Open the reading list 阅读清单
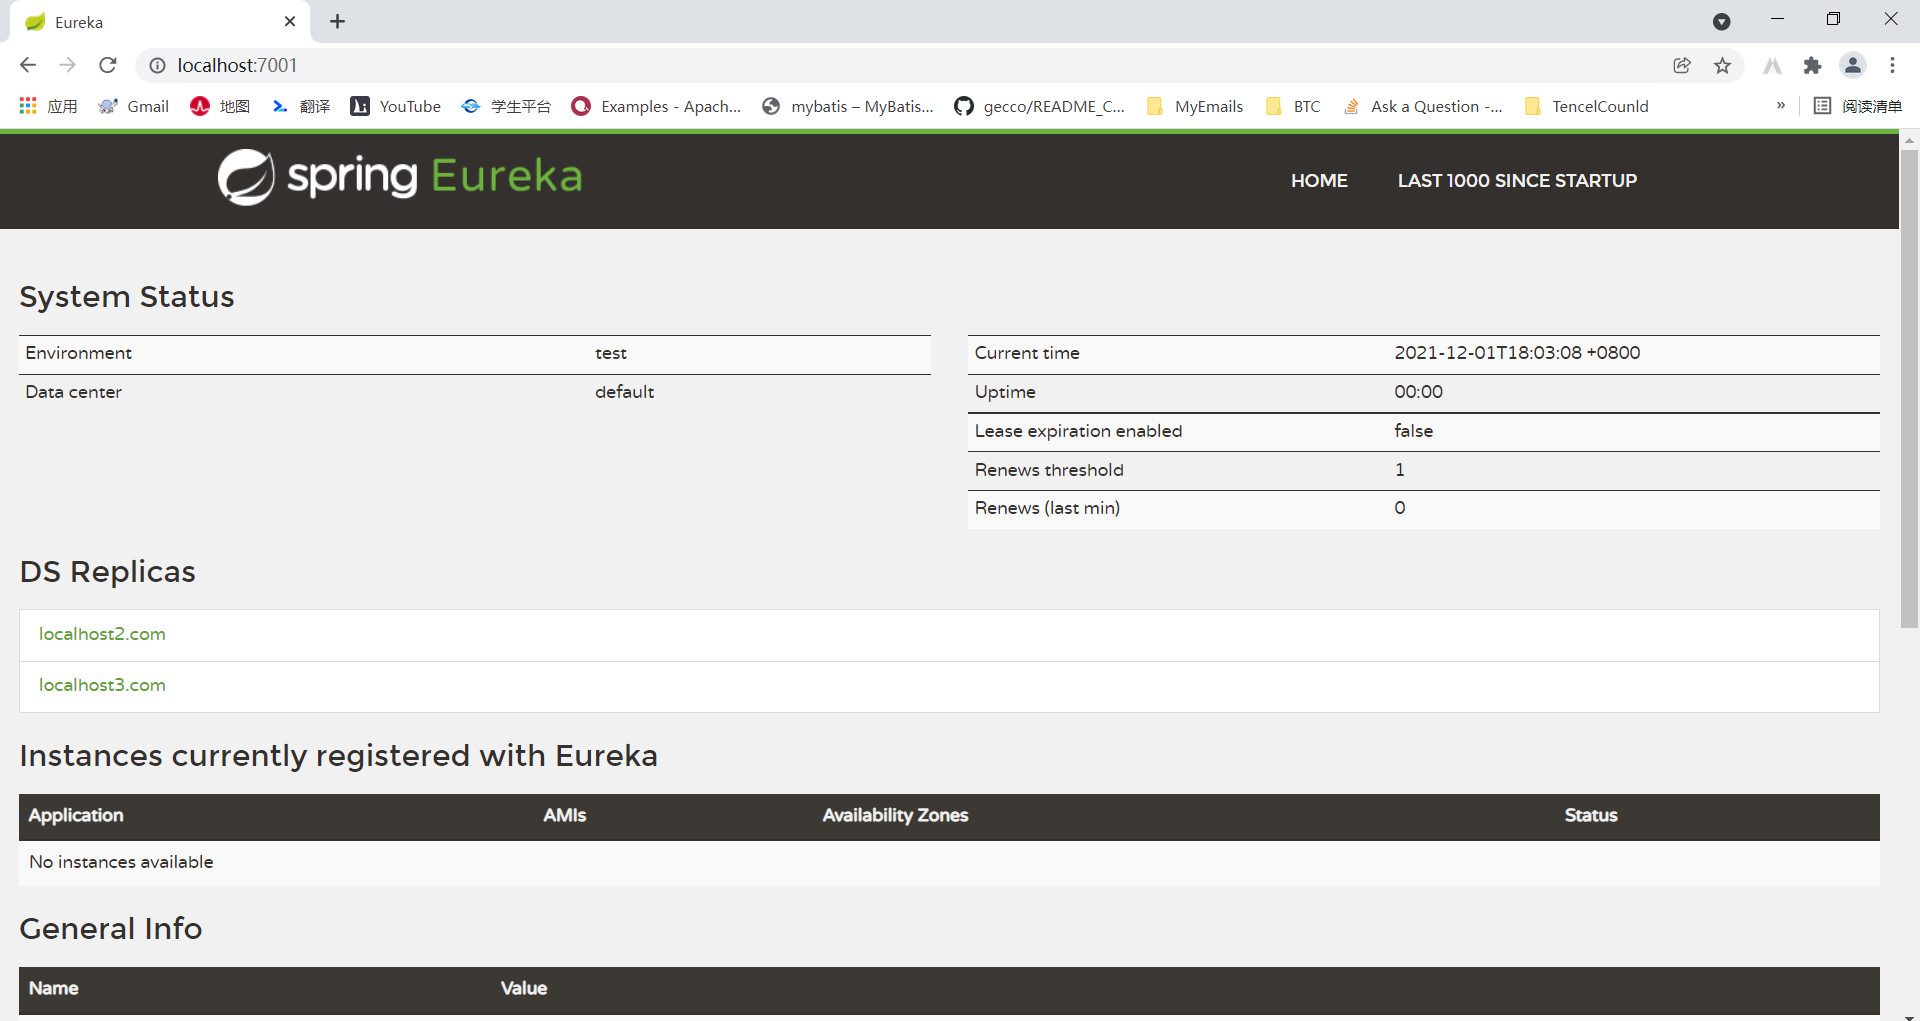The width and height of the screenshot is (1920, 1021). pyautogui.click(x=1857, y=106)
